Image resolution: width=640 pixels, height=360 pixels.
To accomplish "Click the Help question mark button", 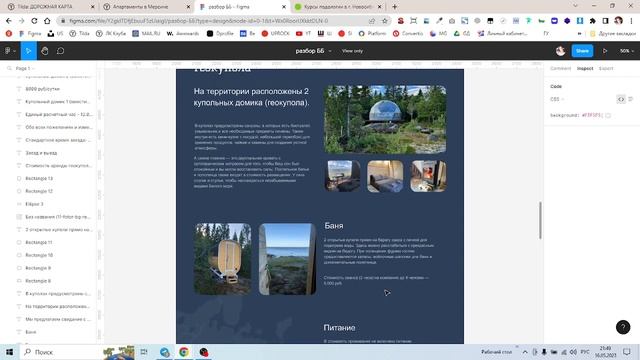I will click(623, 327).
